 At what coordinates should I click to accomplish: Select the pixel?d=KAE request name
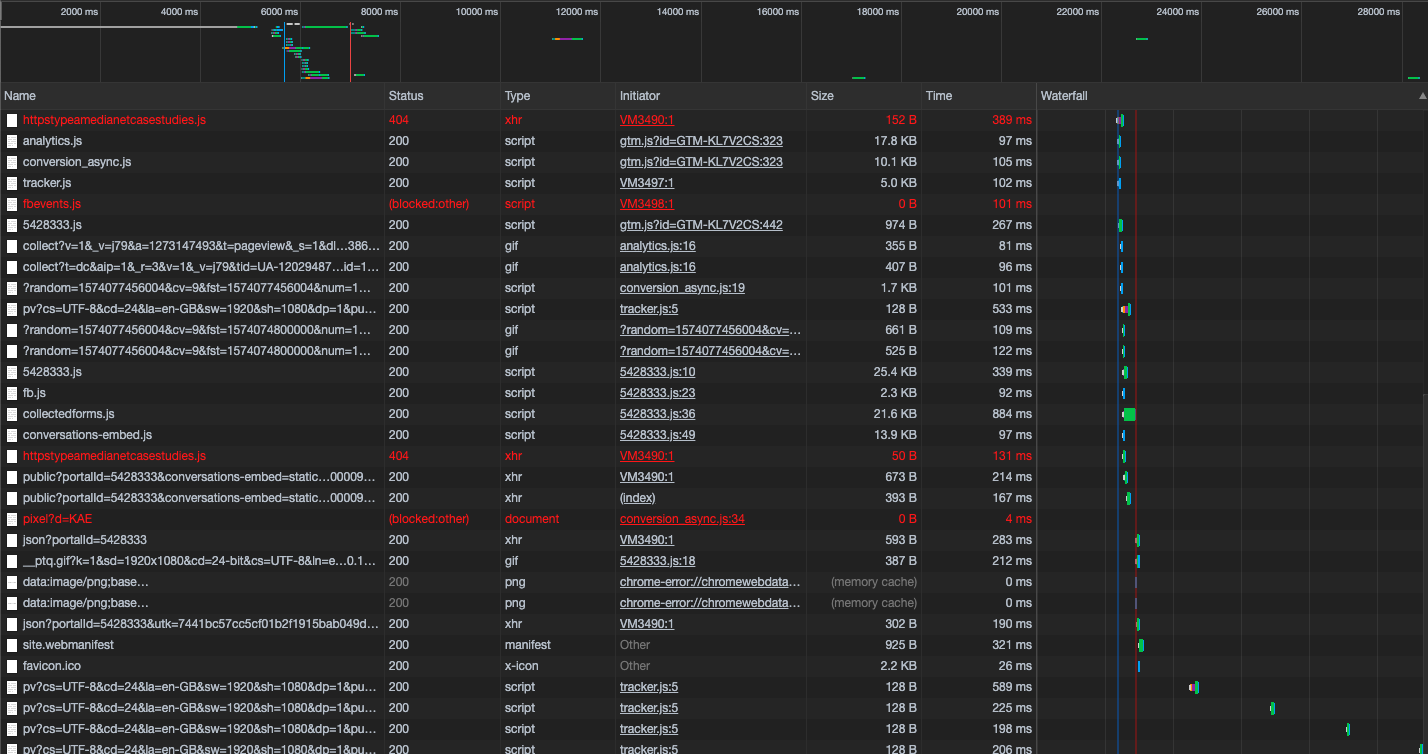pos(57,519)
